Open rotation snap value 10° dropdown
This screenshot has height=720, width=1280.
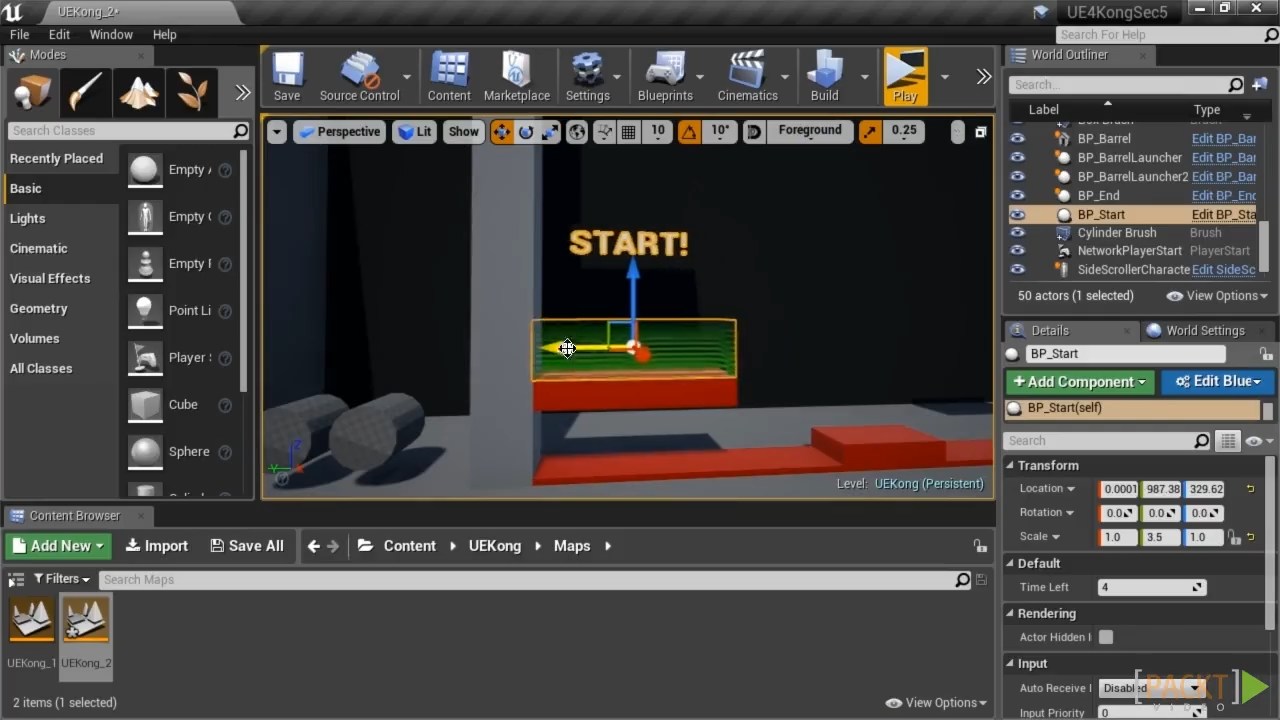click(x=720, y=131)
